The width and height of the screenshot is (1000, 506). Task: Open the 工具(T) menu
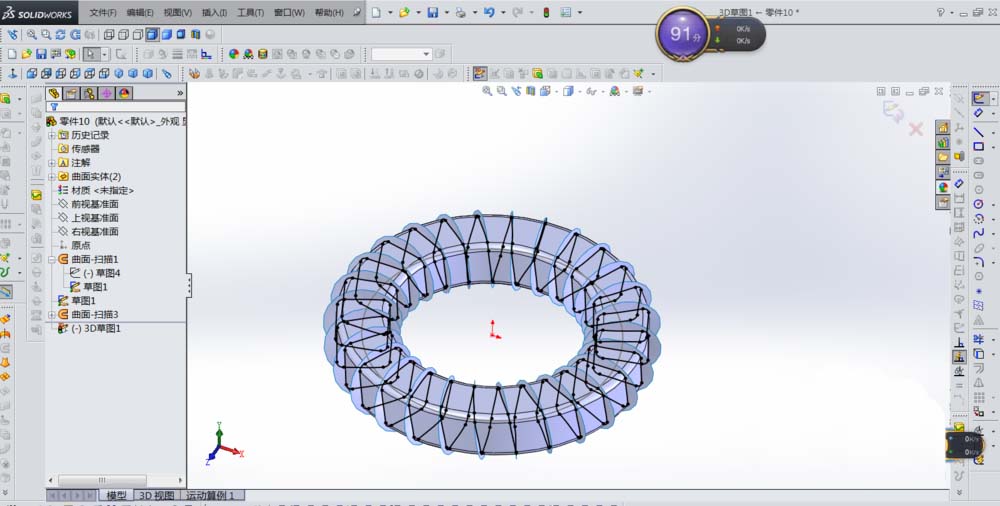click(x=250, y=12)
